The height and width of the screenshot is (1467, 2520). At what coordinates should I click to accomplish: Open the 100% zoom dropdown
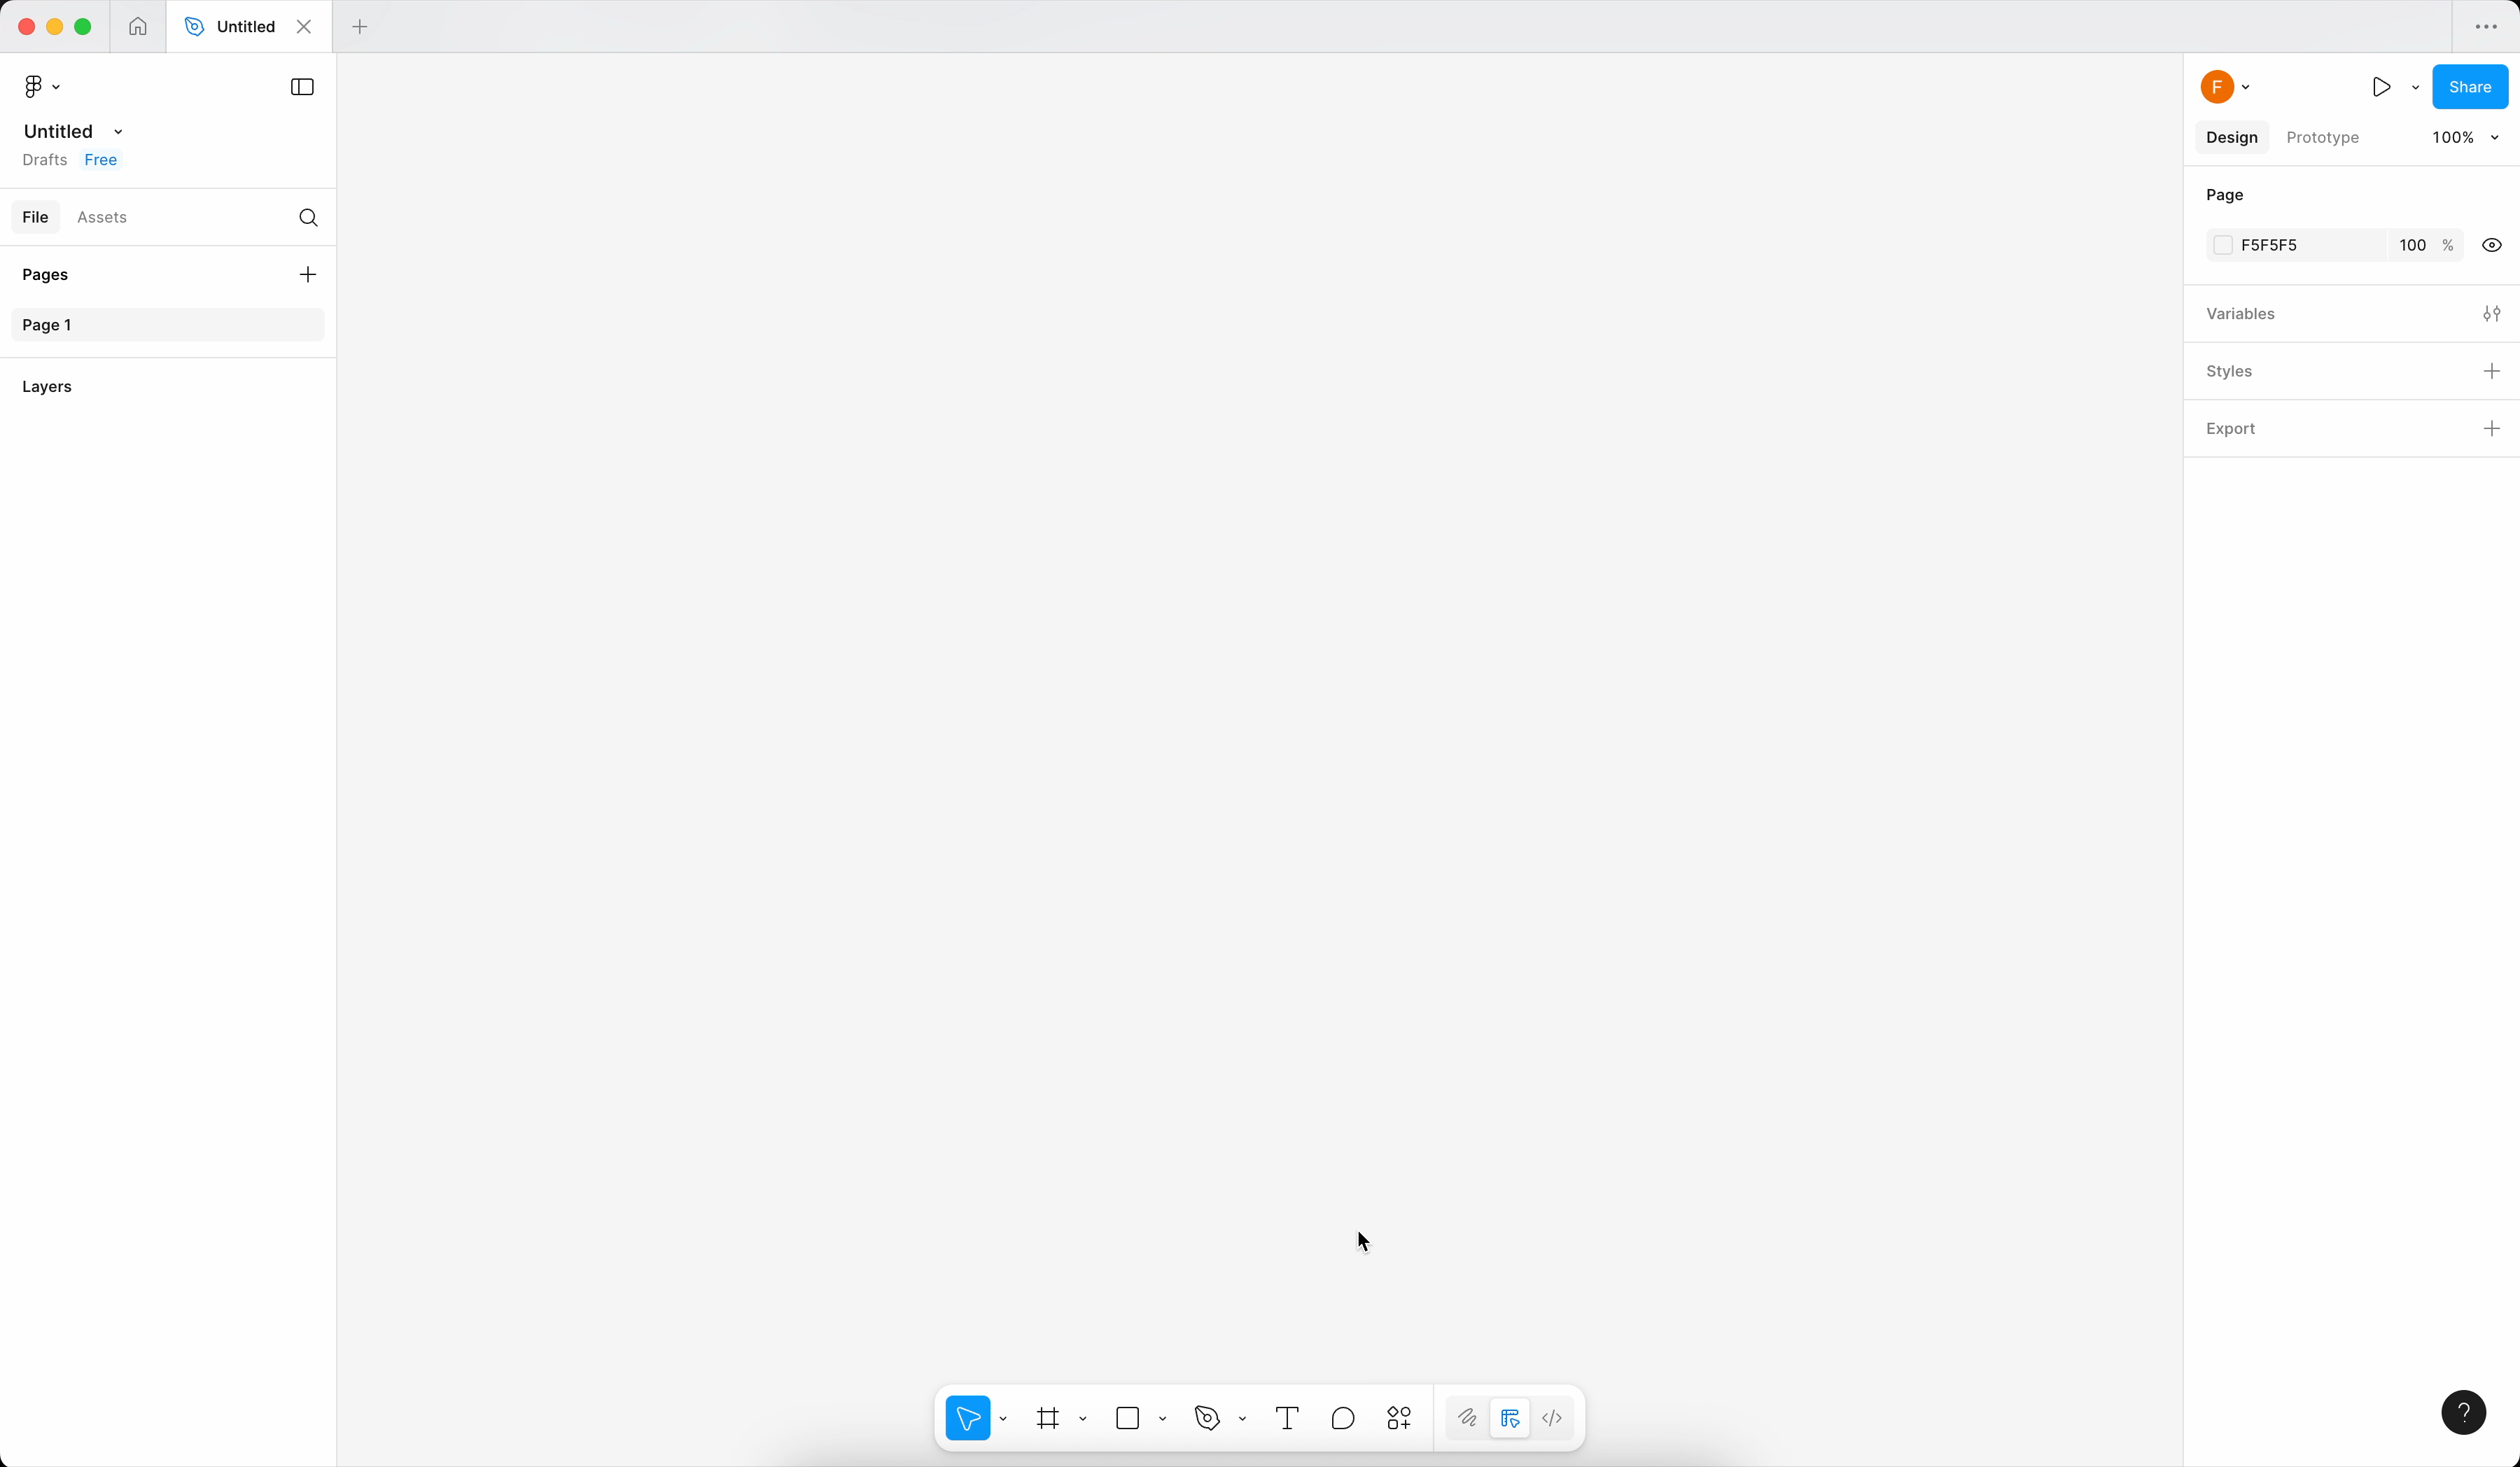(2465, 137)
